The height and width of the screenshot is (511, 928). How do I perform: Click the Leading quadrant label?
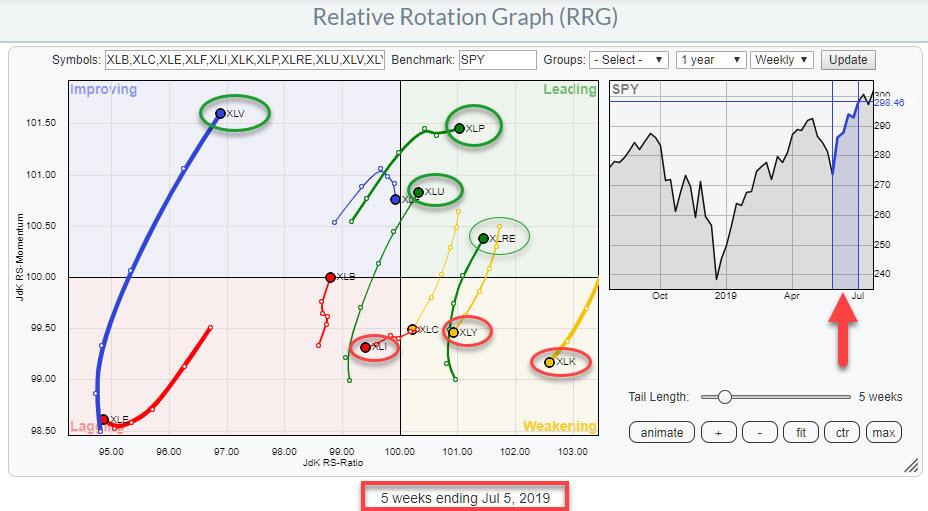(x=570, y=89)
